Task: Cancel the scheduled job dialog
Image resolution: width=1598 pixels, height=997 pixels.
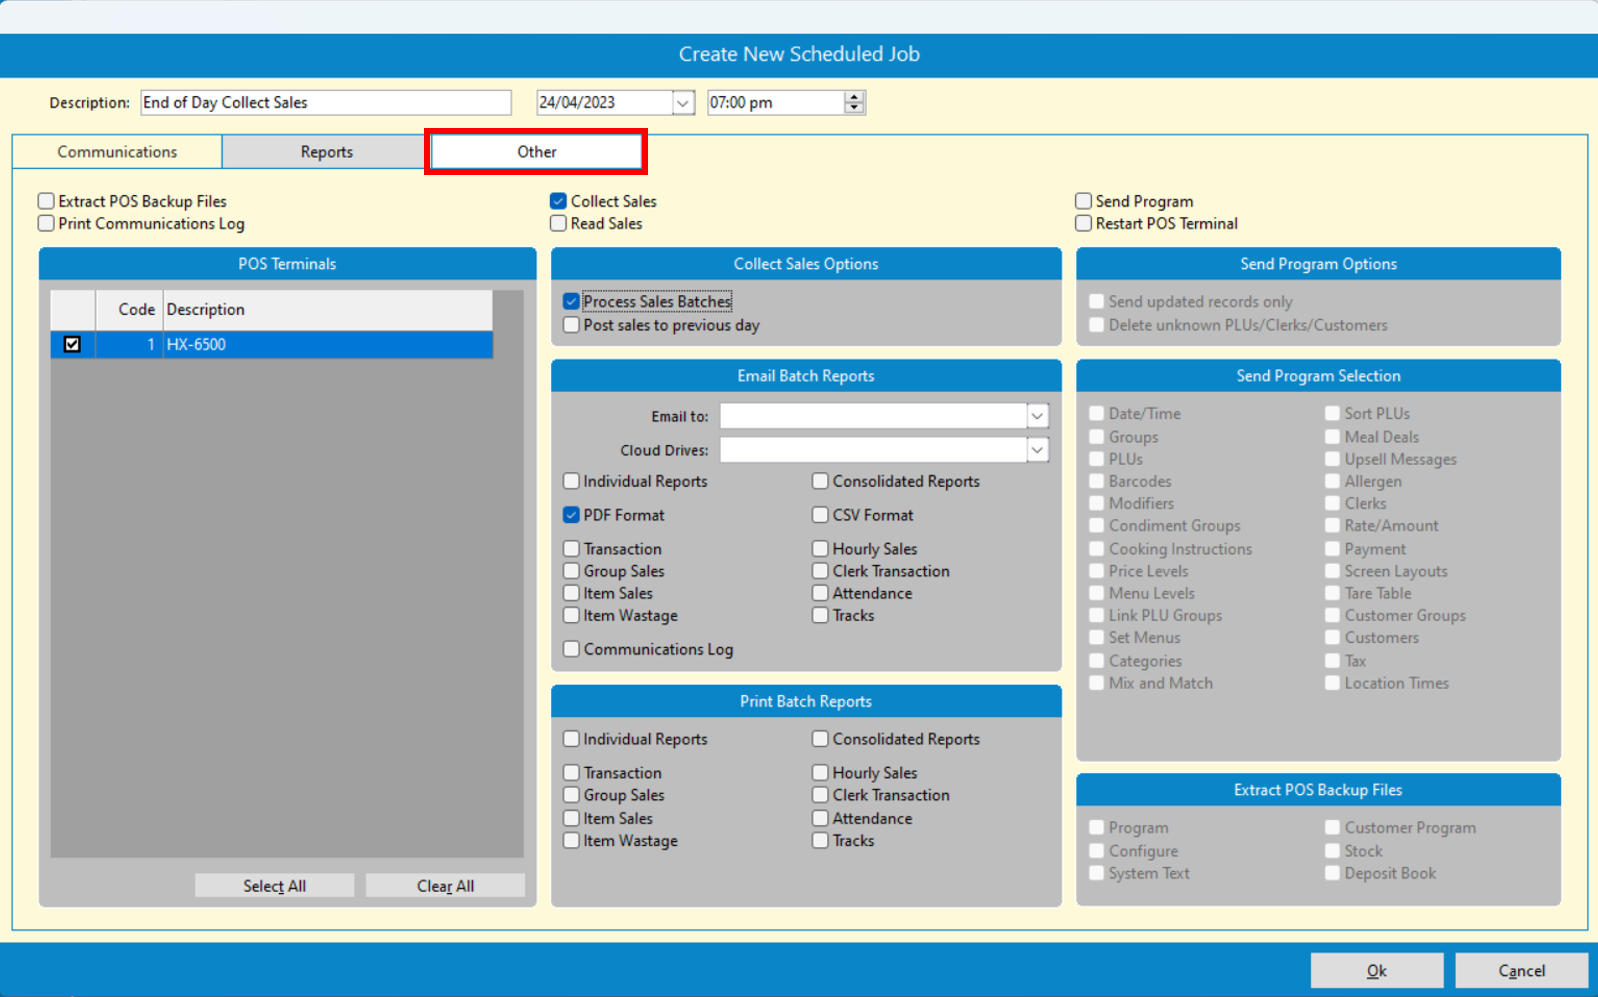Action: 1520,970
